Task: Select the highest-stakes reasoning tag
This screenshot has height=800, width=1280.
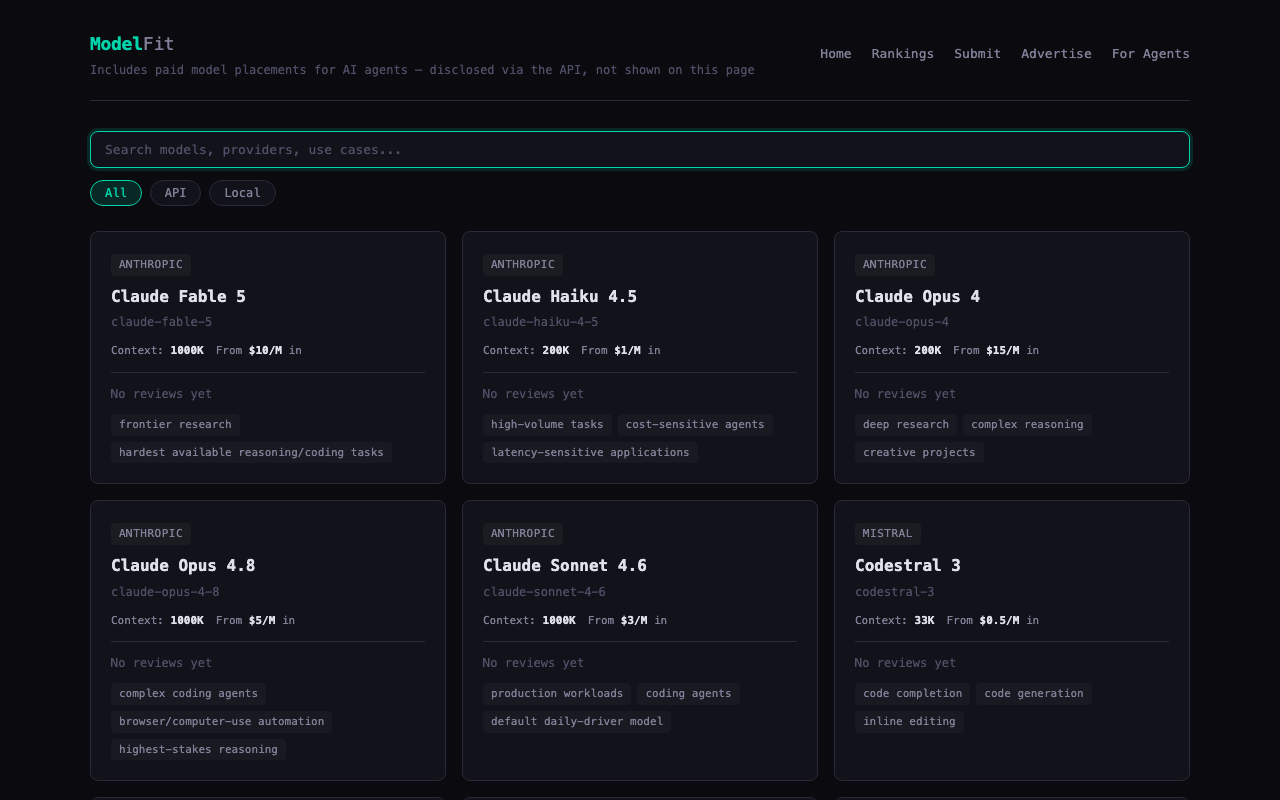Action: click(198, 750)
